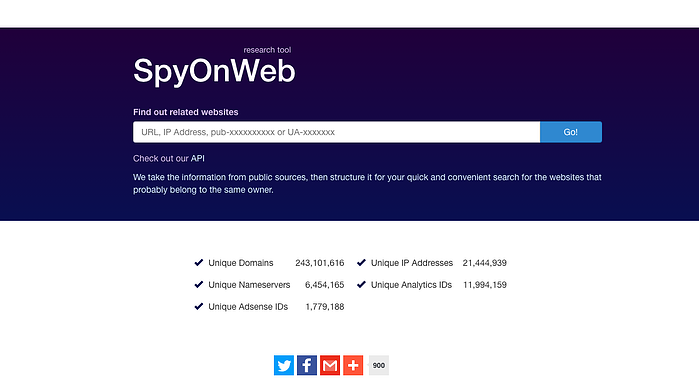Select the Unique Adsense IDs label

248,307
